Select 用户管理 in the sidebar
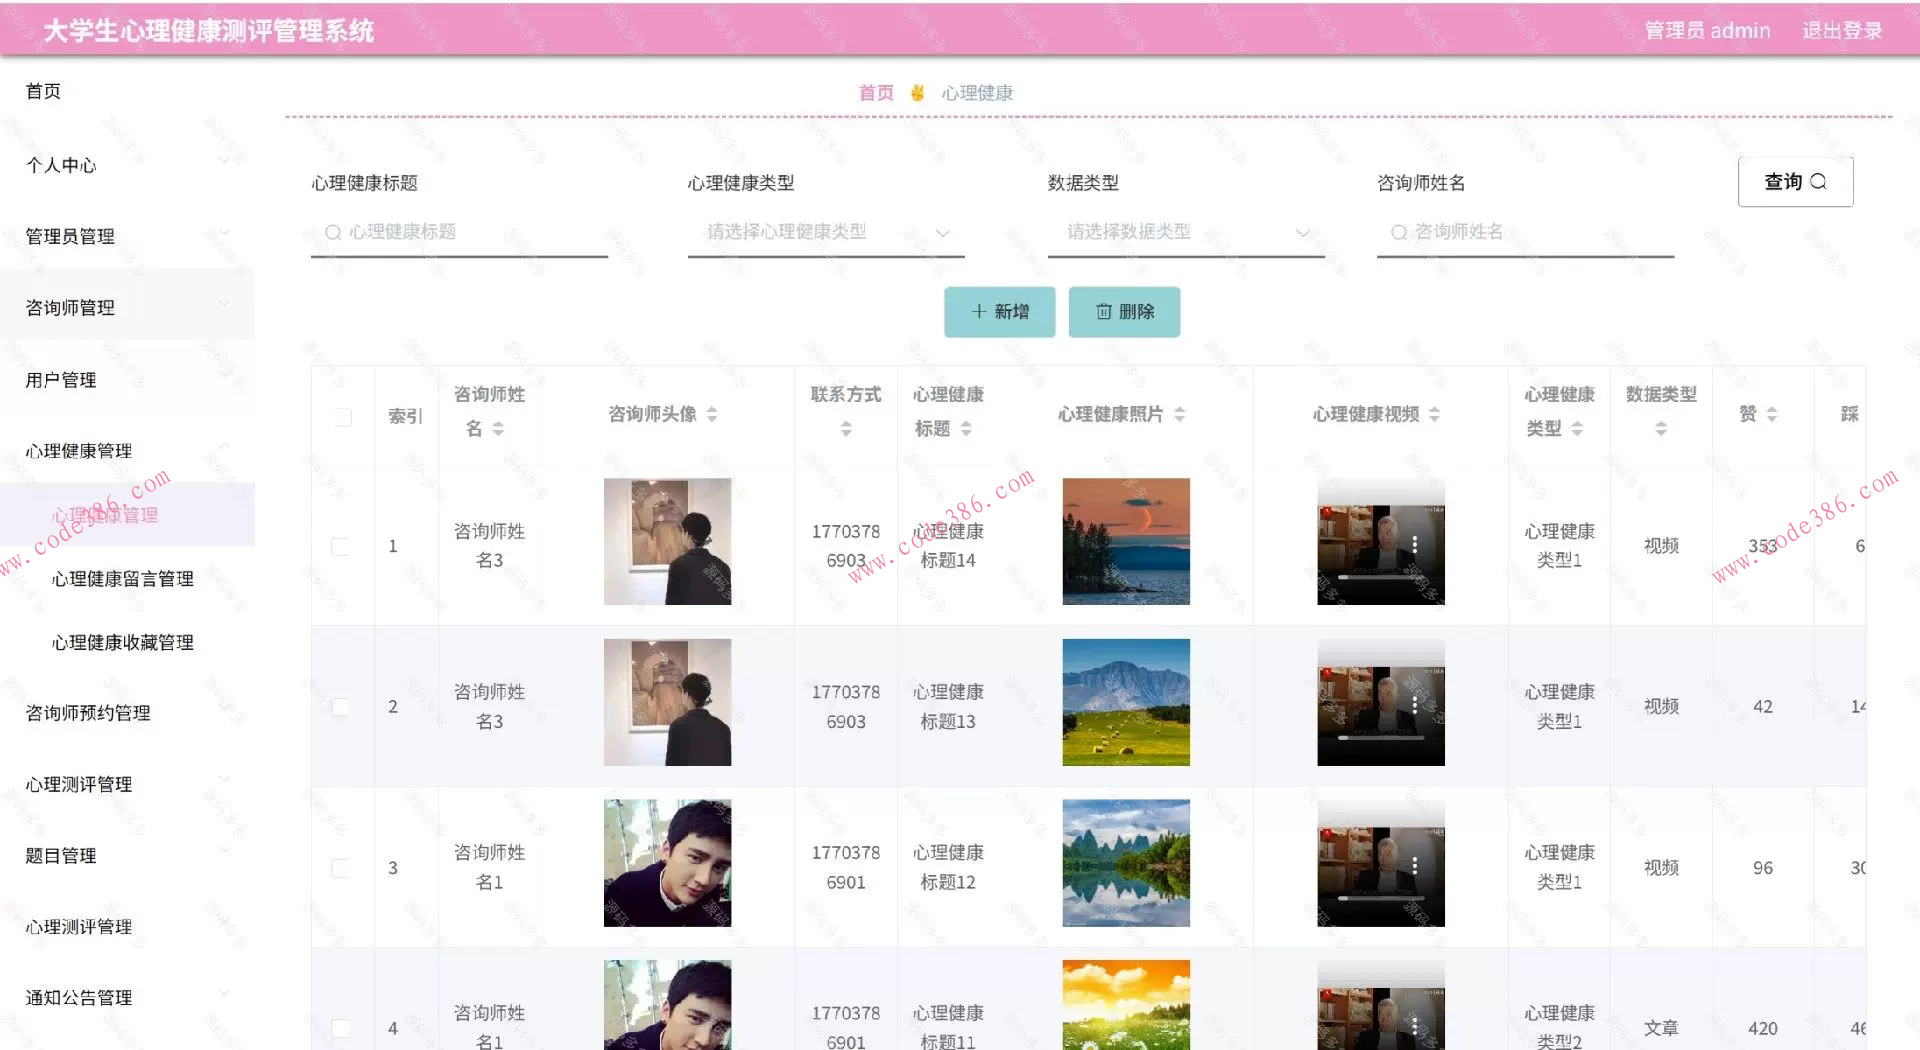1920x1050 pixels. [60, 379]
